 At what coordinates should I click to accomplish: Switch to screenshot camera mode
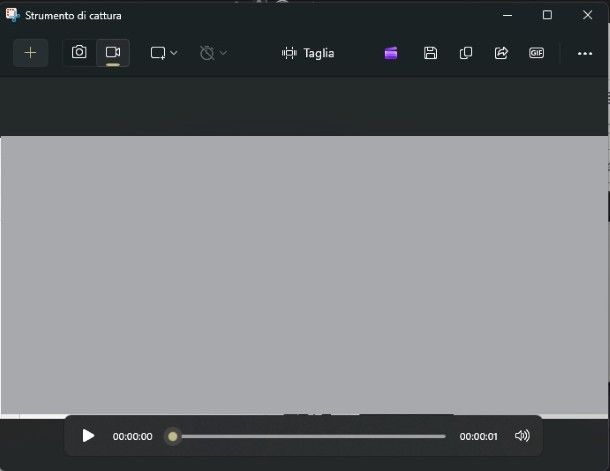point(79,52)
